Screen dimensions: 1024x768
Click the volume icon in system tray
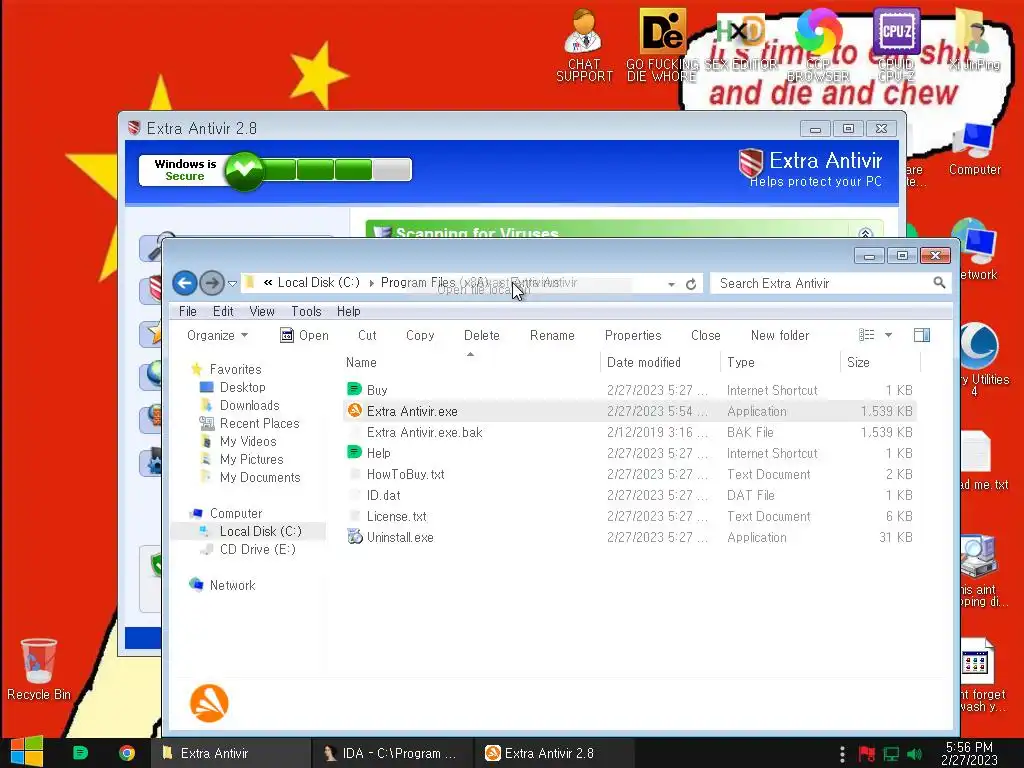click(915, 754)
